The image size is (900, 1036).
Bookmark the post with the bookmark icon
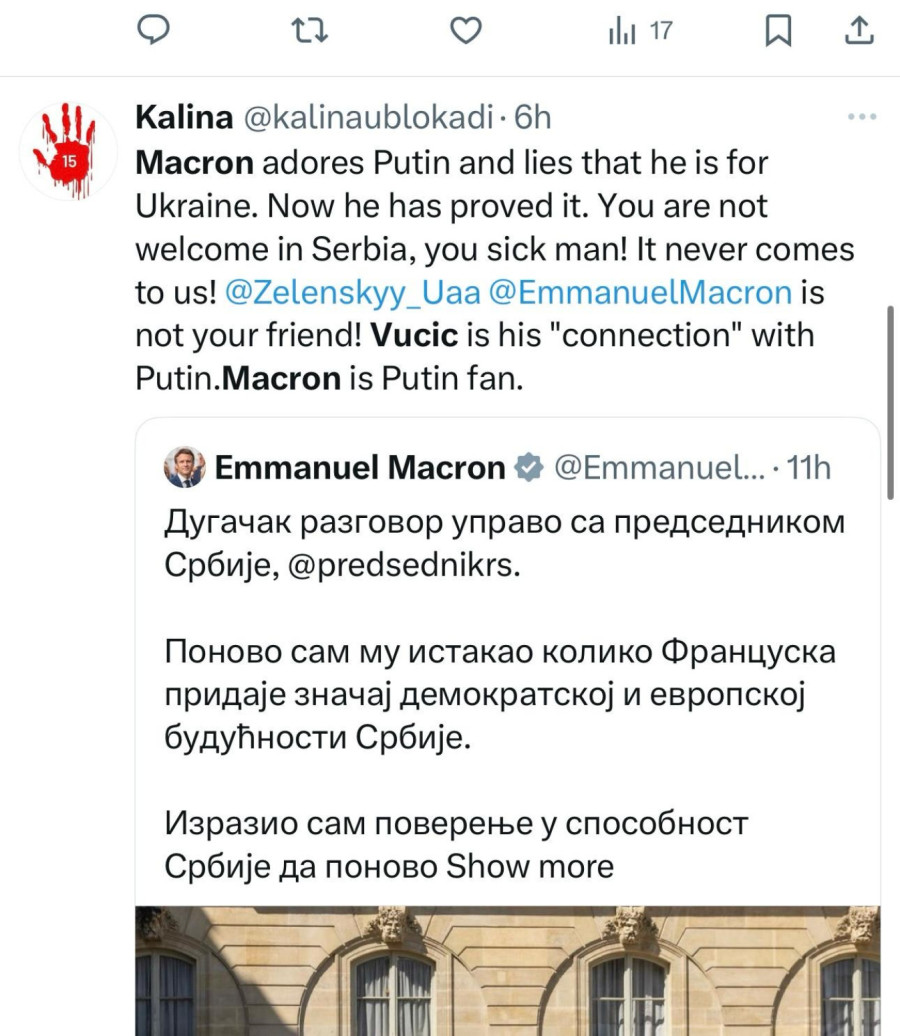pos(777,32)
